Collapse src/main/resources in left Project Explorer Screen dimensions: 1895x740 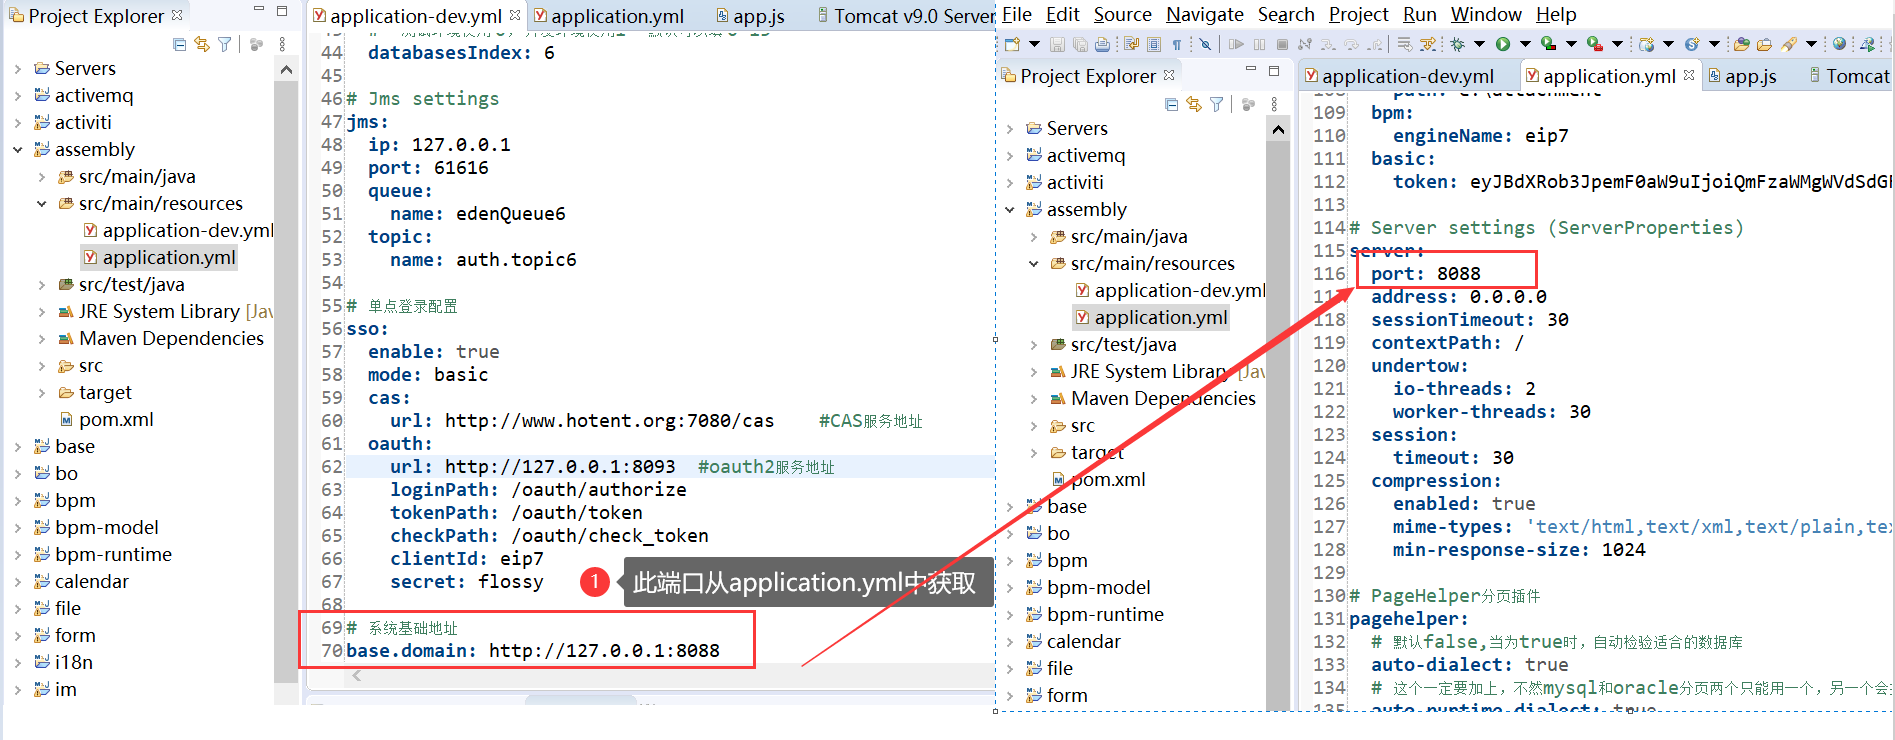[x=42, y=204]
